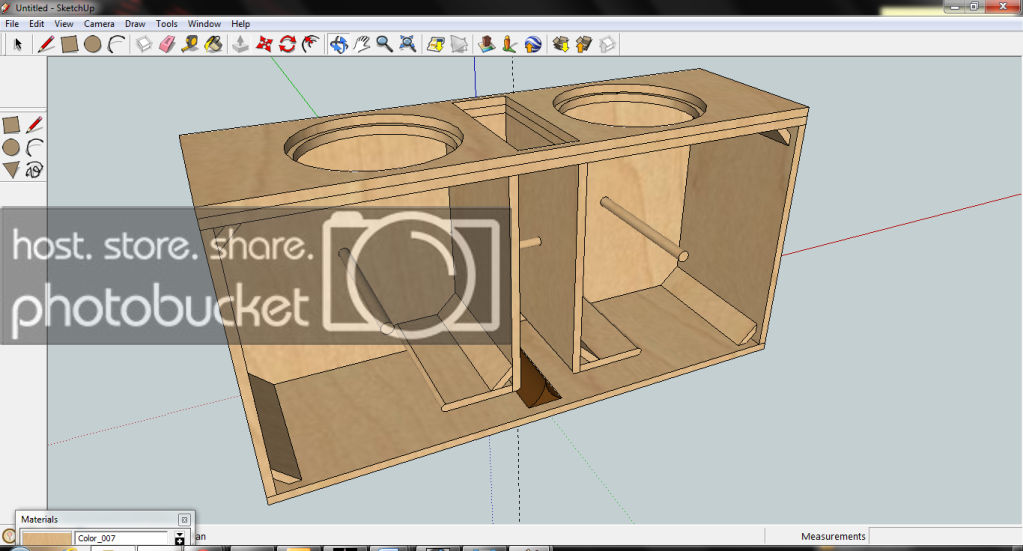Screen dimensions: 1023x551
Task: Click the Color_007 material name field
Action: pyautogui.click(x=121, y=538)
